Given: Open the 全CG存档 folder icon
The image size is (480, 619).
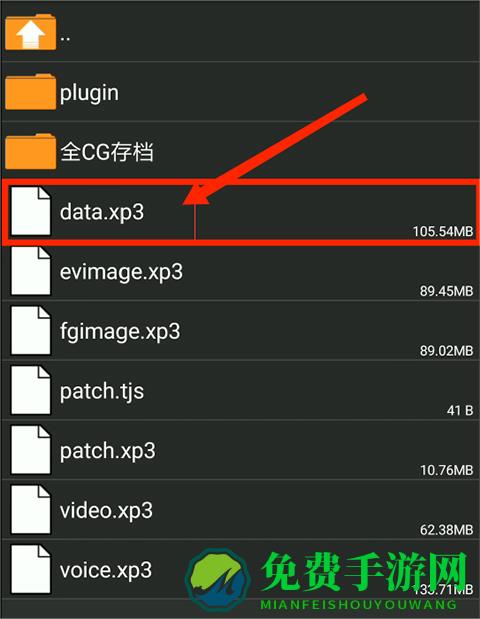Looking at the screenshot, I should pos(30,151).
